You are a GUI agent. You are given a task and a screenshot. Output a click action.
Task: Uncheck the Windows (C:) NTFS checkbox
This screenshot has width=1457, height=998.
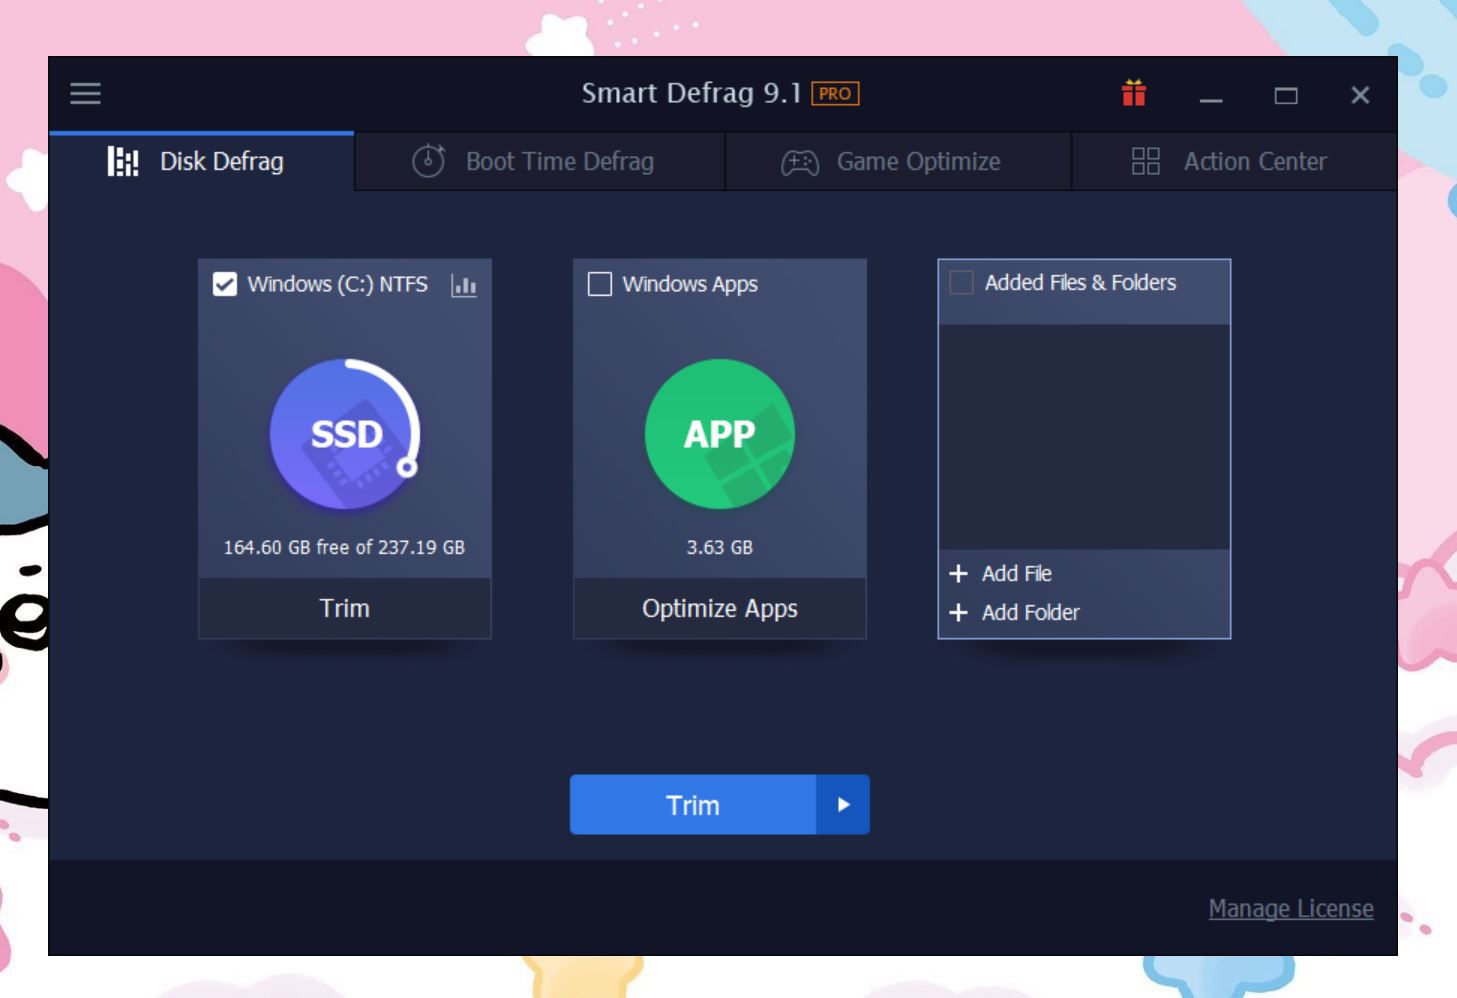[x=225, y=284]
